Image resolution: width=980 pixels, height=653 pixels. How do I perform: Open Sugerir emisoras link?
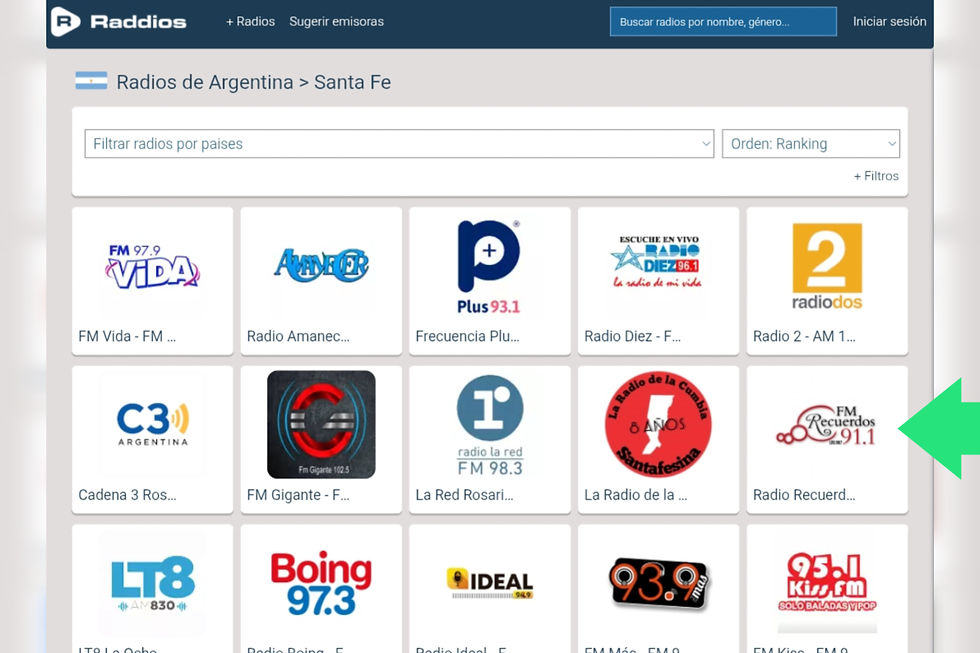[x=336, y=21]
